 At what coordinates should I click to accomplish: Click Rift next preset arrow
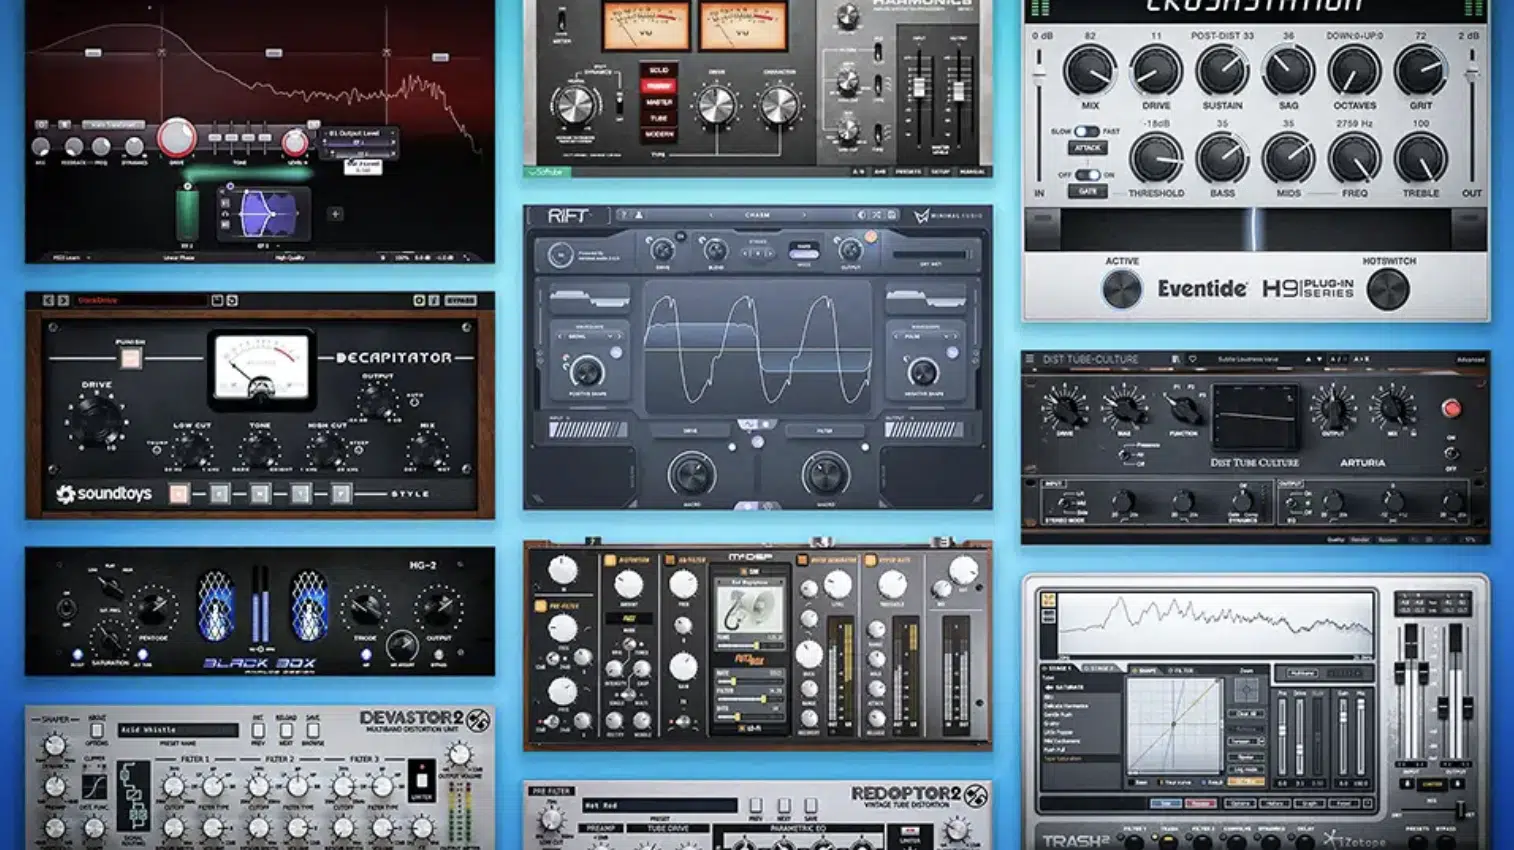803,215
